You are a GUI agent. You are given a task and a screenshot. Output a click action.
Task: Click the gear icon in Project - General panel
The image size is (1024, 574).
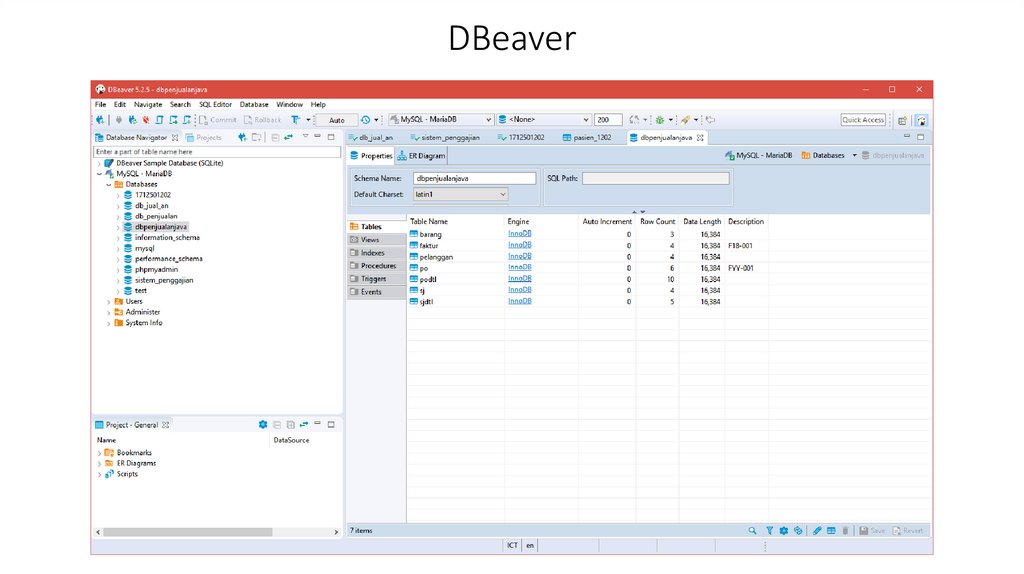(263, 424)
